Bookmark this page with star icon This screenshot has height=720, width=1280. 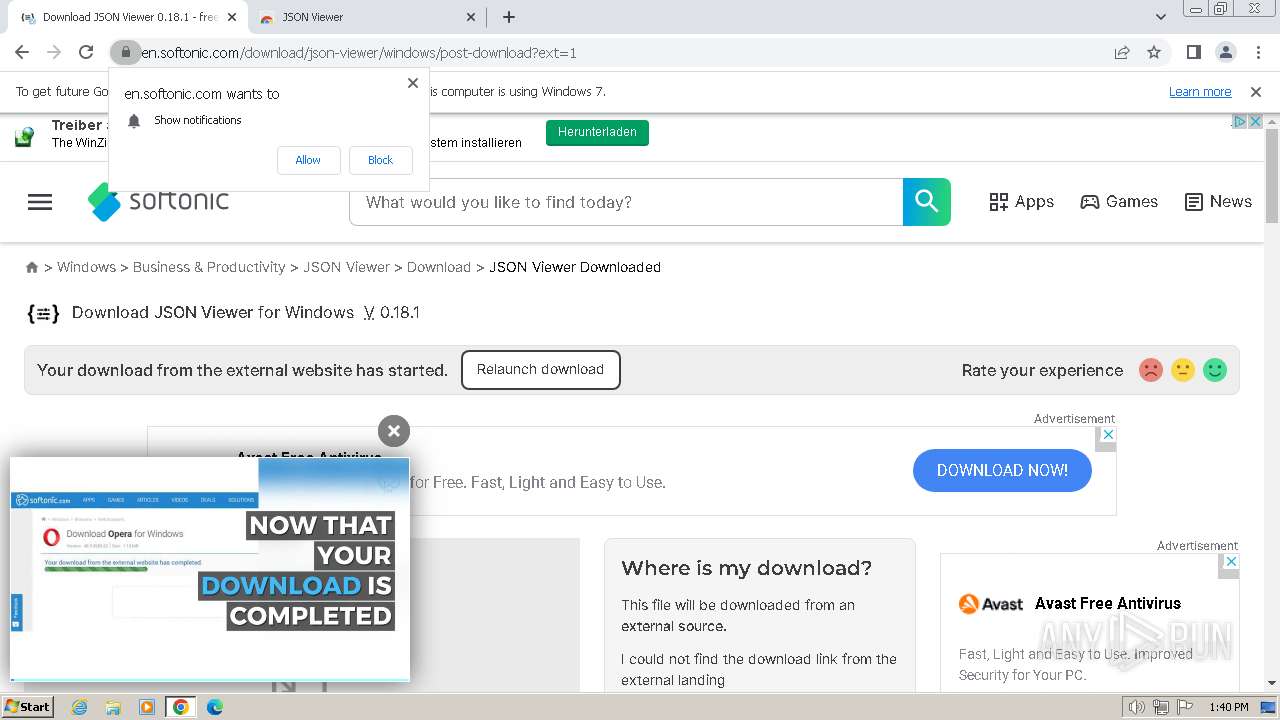point(1154,52)
